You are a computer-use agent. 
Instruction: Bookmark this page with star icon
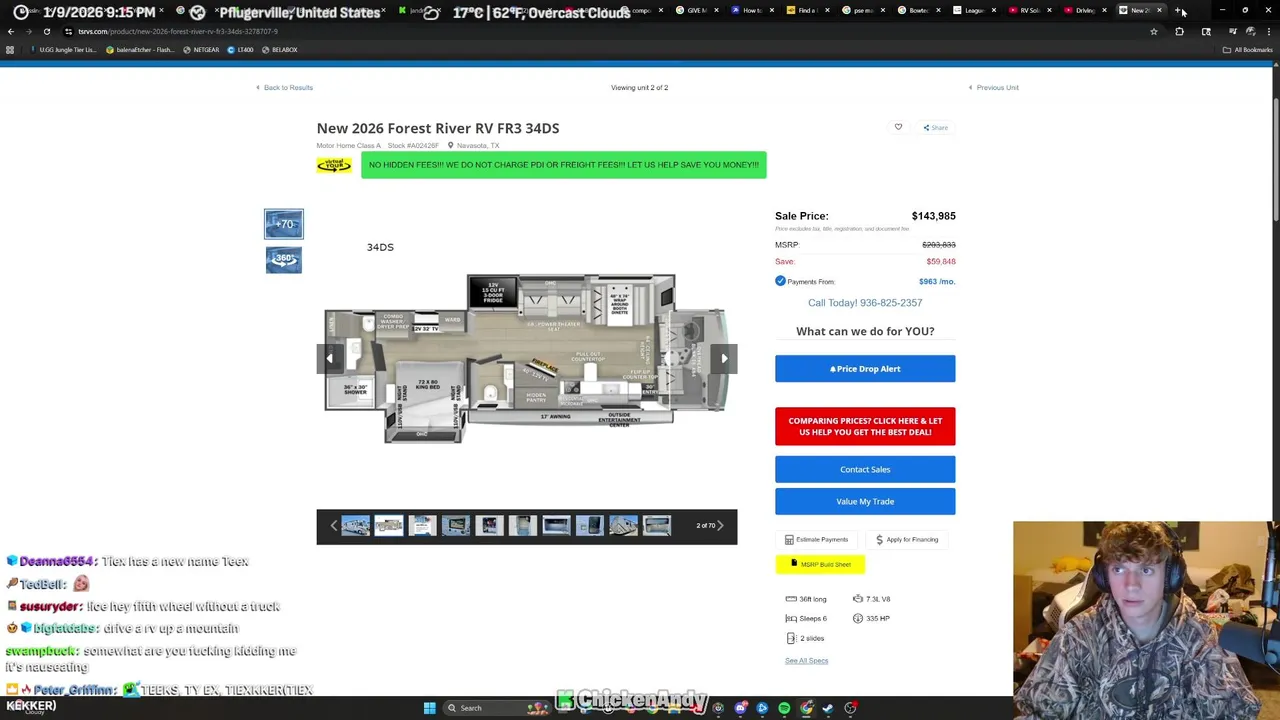[1153, 32]
